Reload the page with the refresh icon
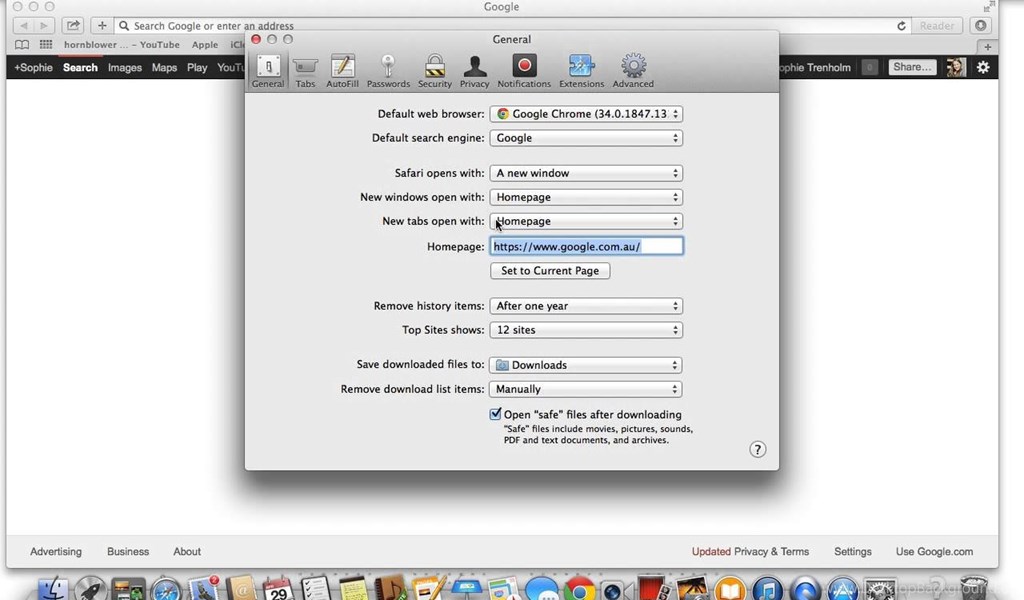 coord(901,26)
